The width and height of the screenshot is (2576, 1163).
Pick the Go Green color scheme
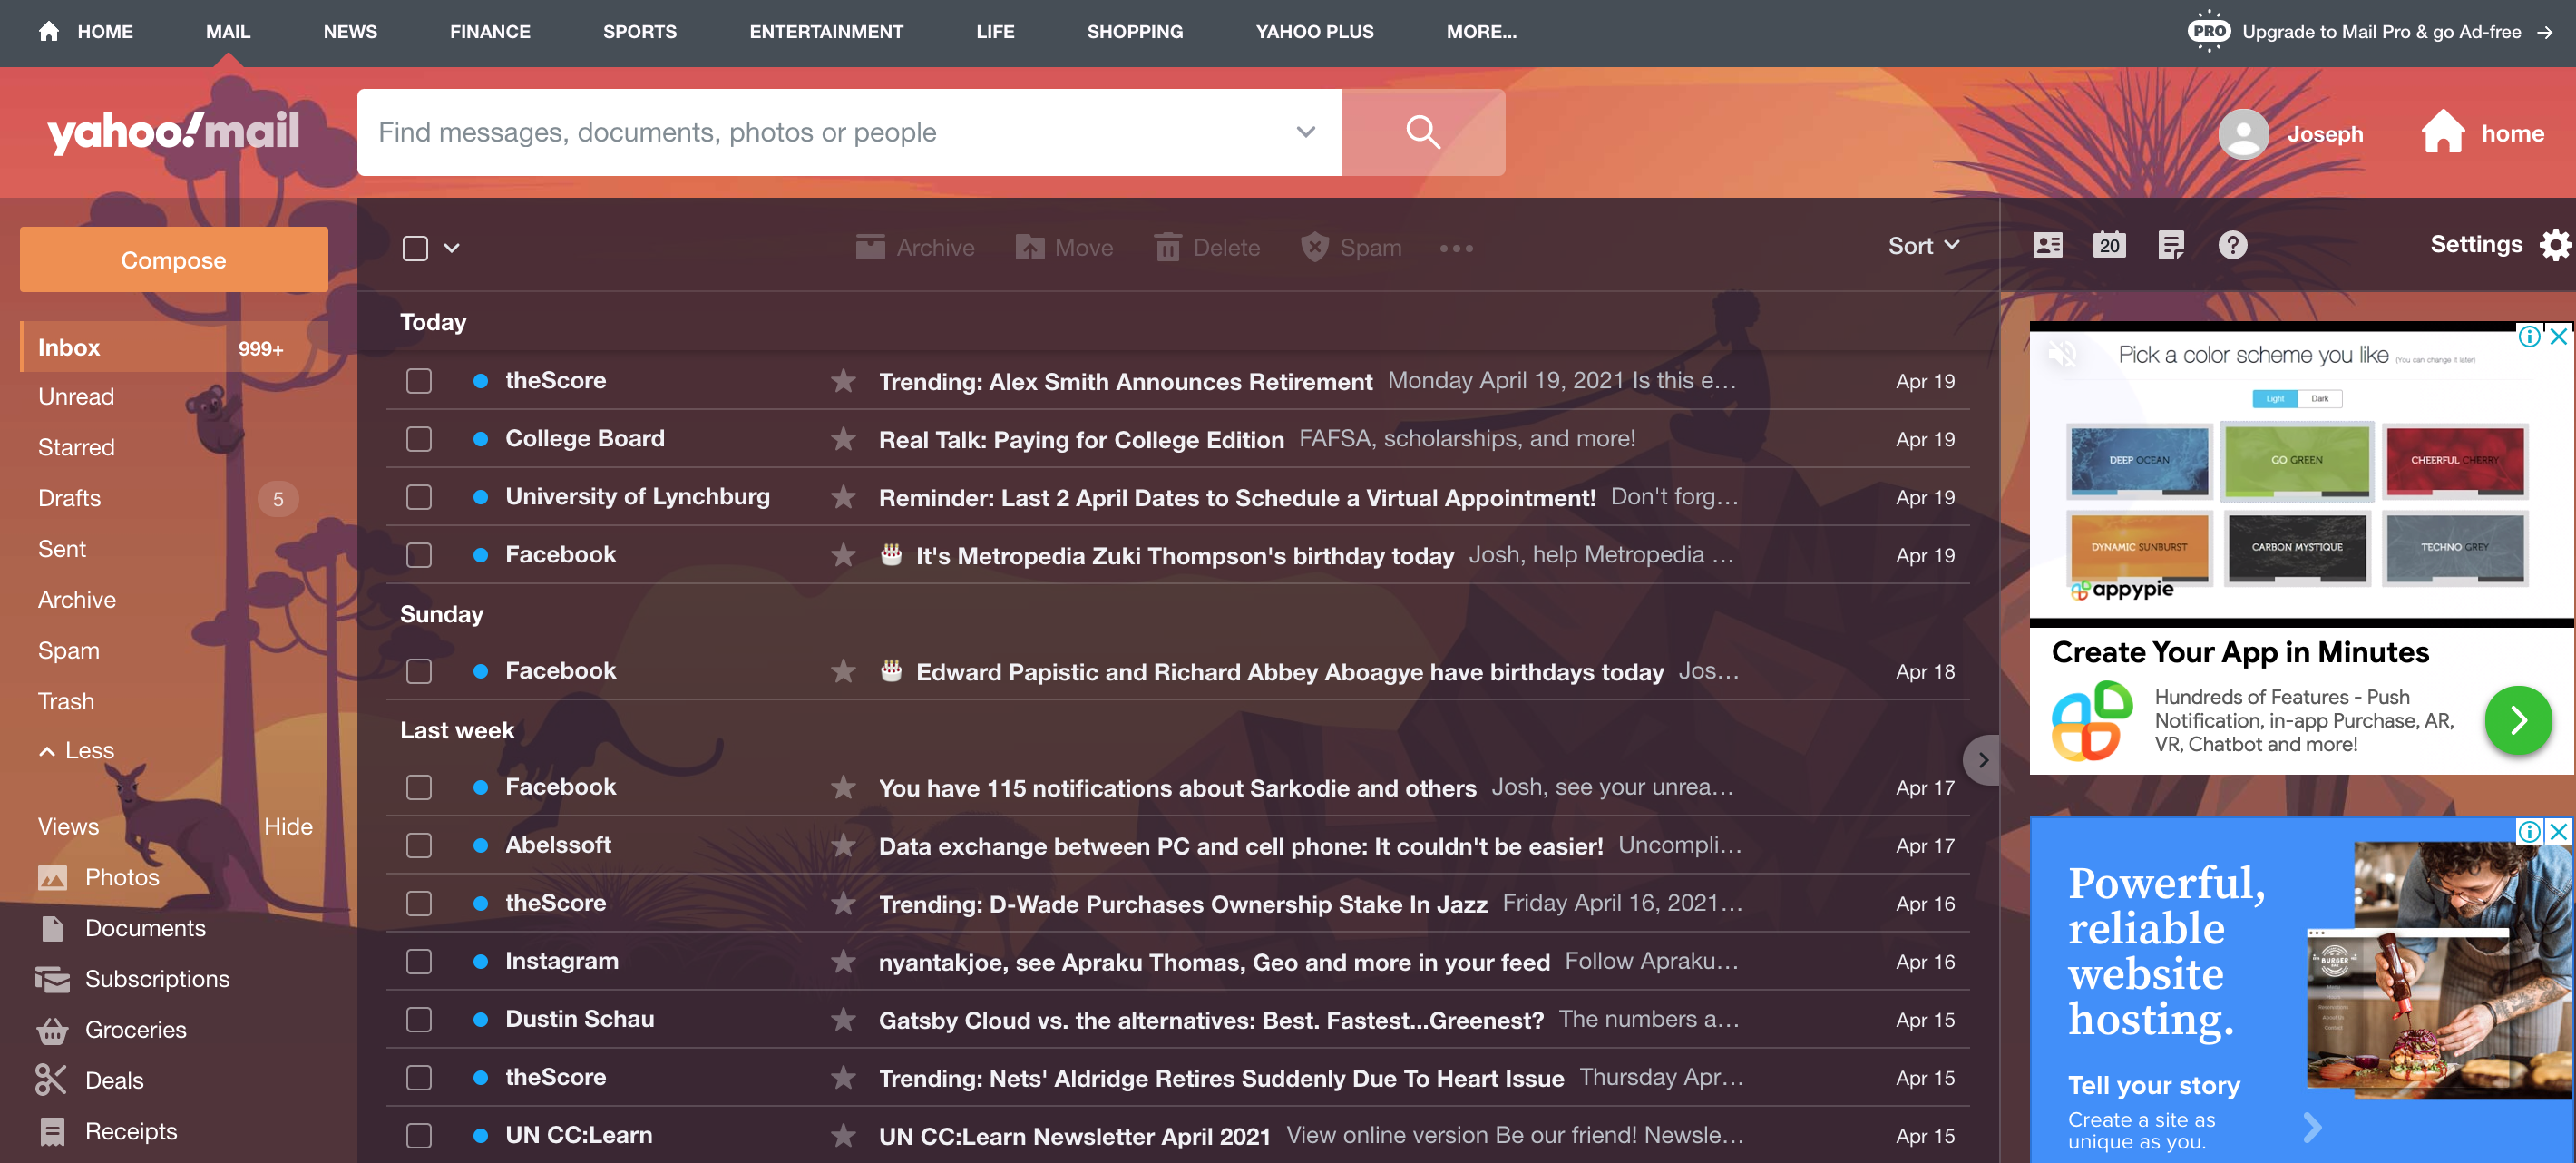(x=2296, y=461)
